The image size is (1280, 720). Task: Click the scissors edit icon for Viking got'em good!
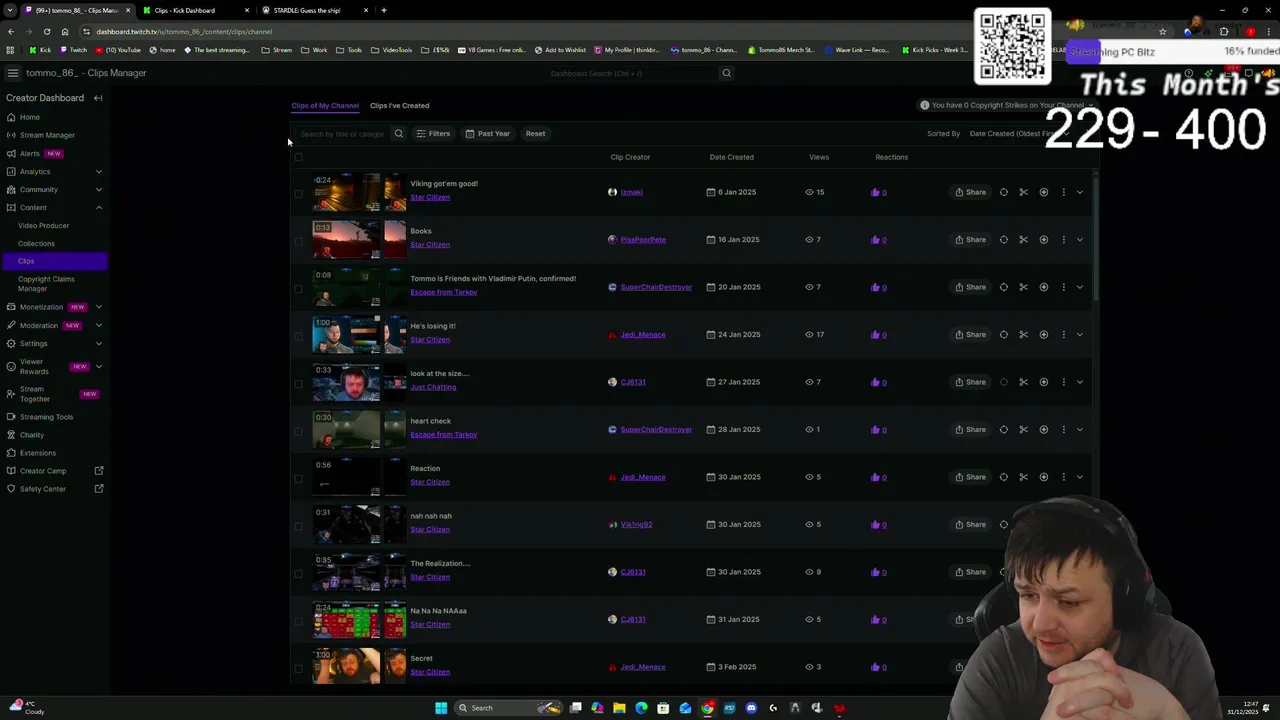pos(1023,192)
